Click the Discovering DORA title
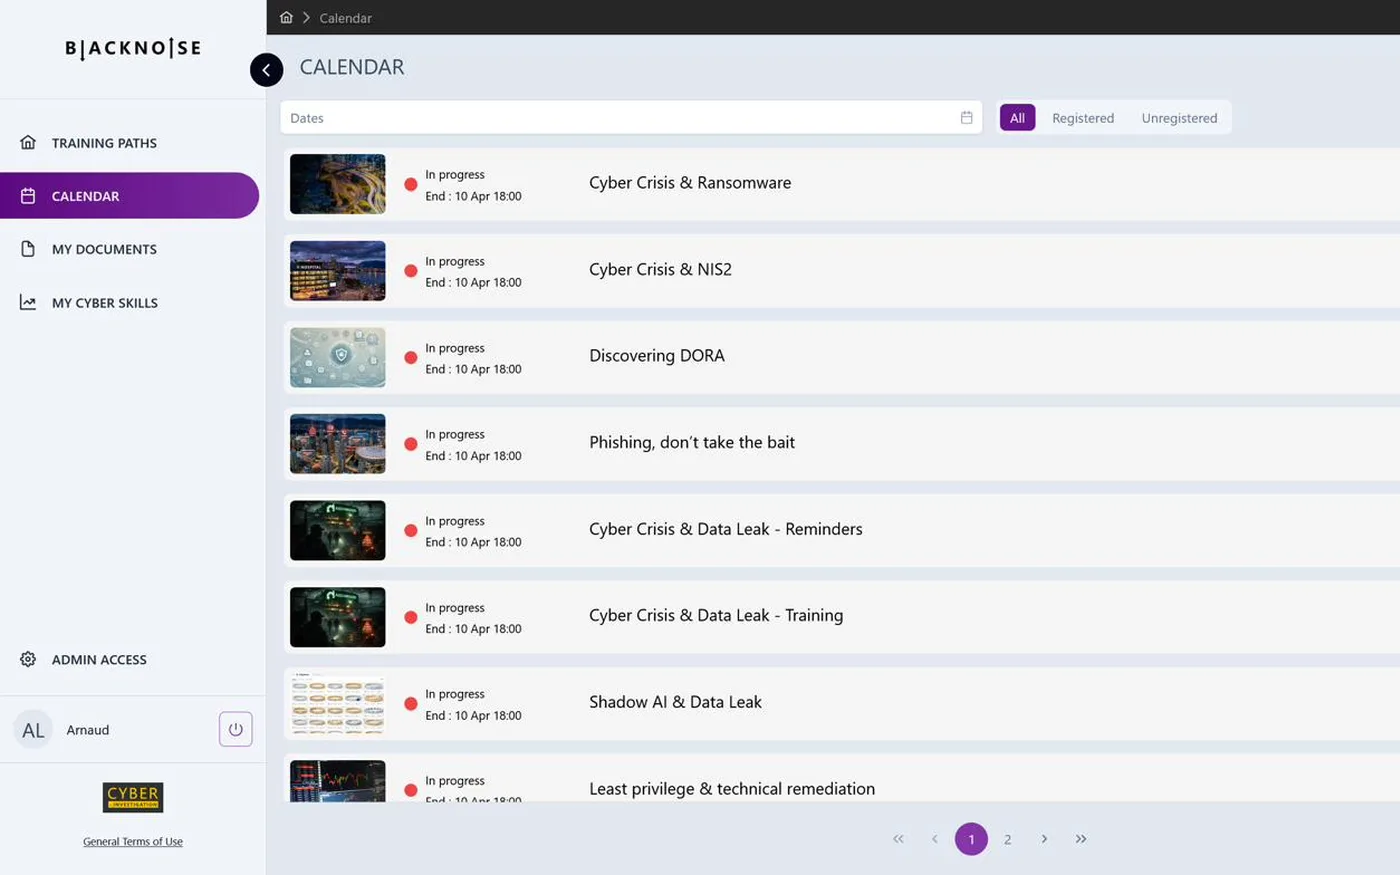The width and height of the screenshot is (1400, 875). pos(657,355)
